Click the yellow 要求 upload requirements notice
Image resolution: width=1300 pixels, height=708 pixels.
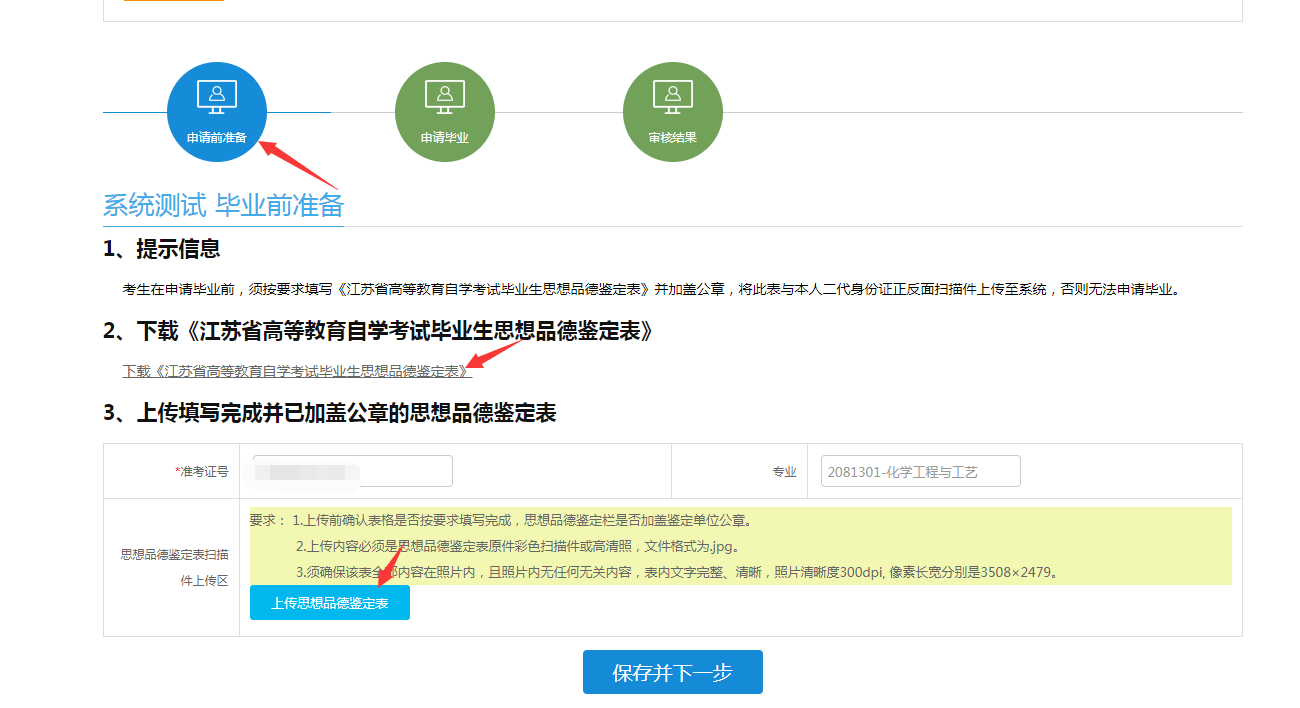[x=741, y=546]
